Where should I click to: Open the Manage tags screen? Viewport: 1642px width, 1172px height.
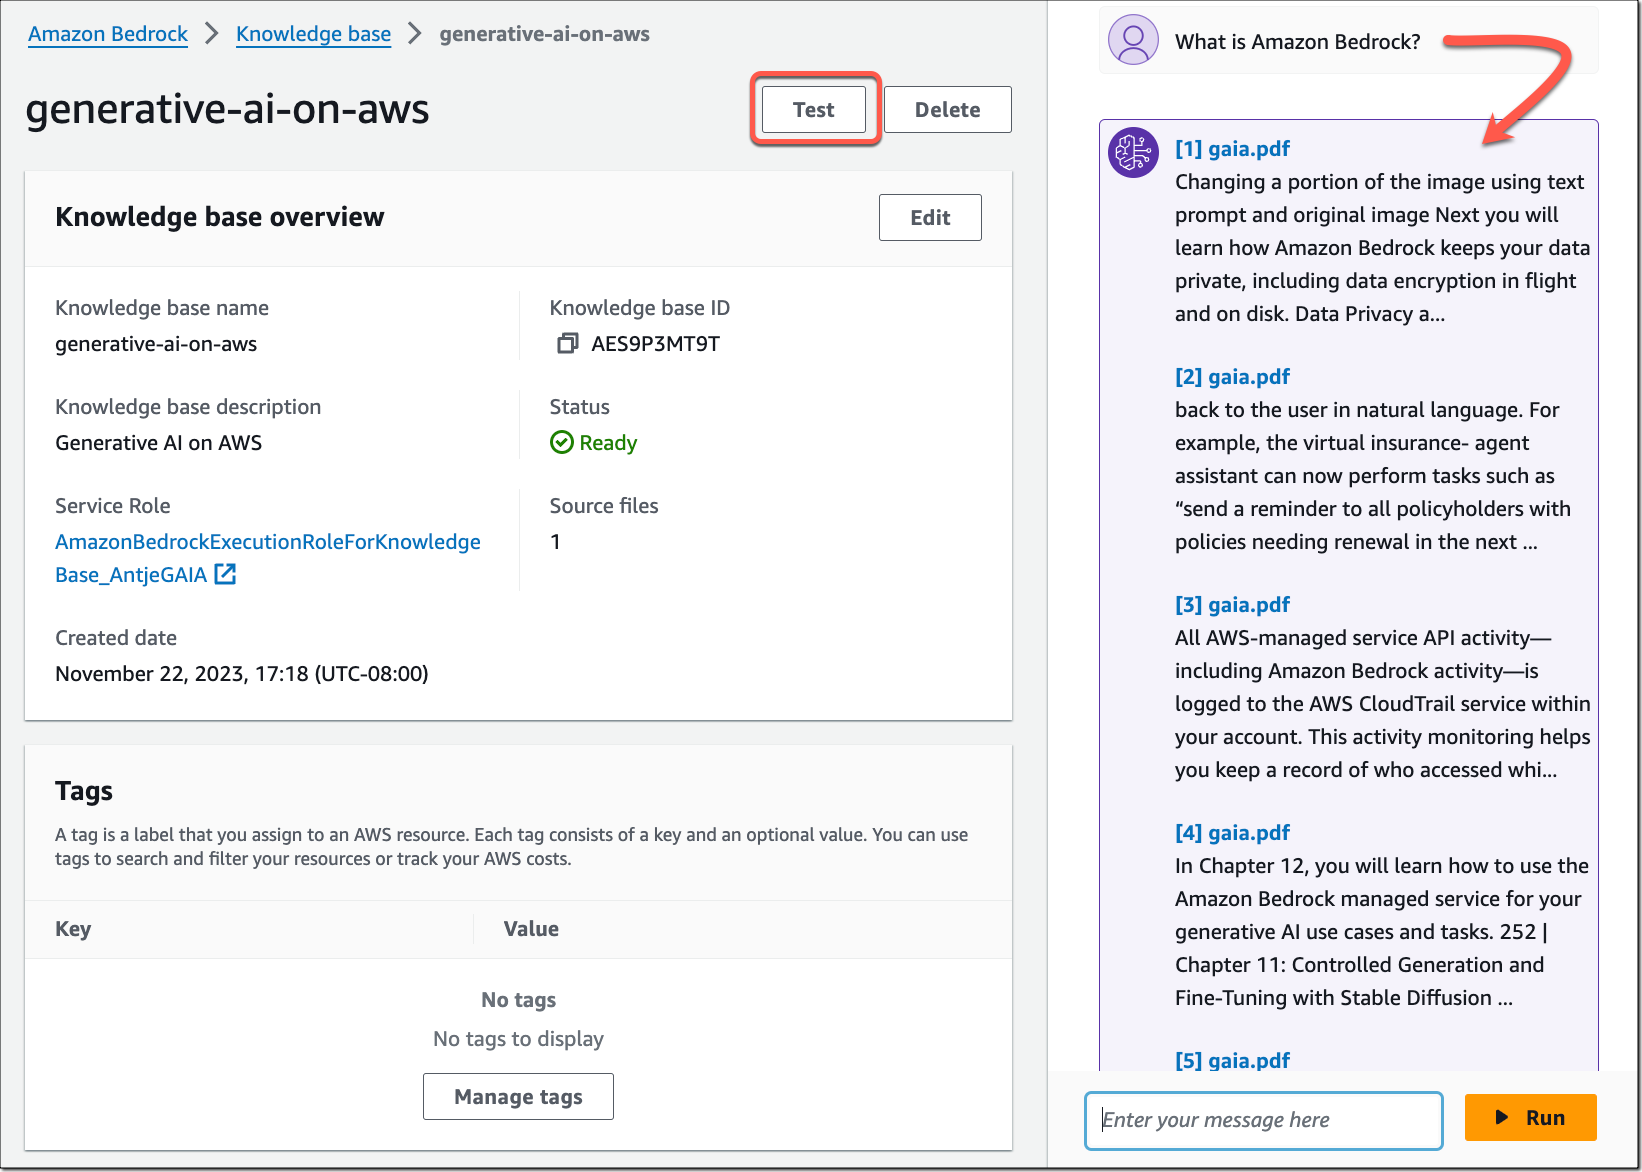518,1096
